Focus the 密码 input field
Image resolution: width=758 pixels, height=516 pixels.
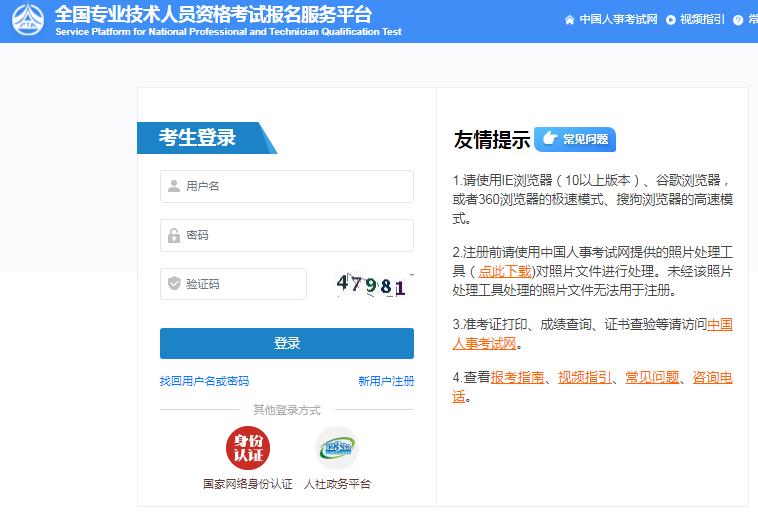[295, 235]
